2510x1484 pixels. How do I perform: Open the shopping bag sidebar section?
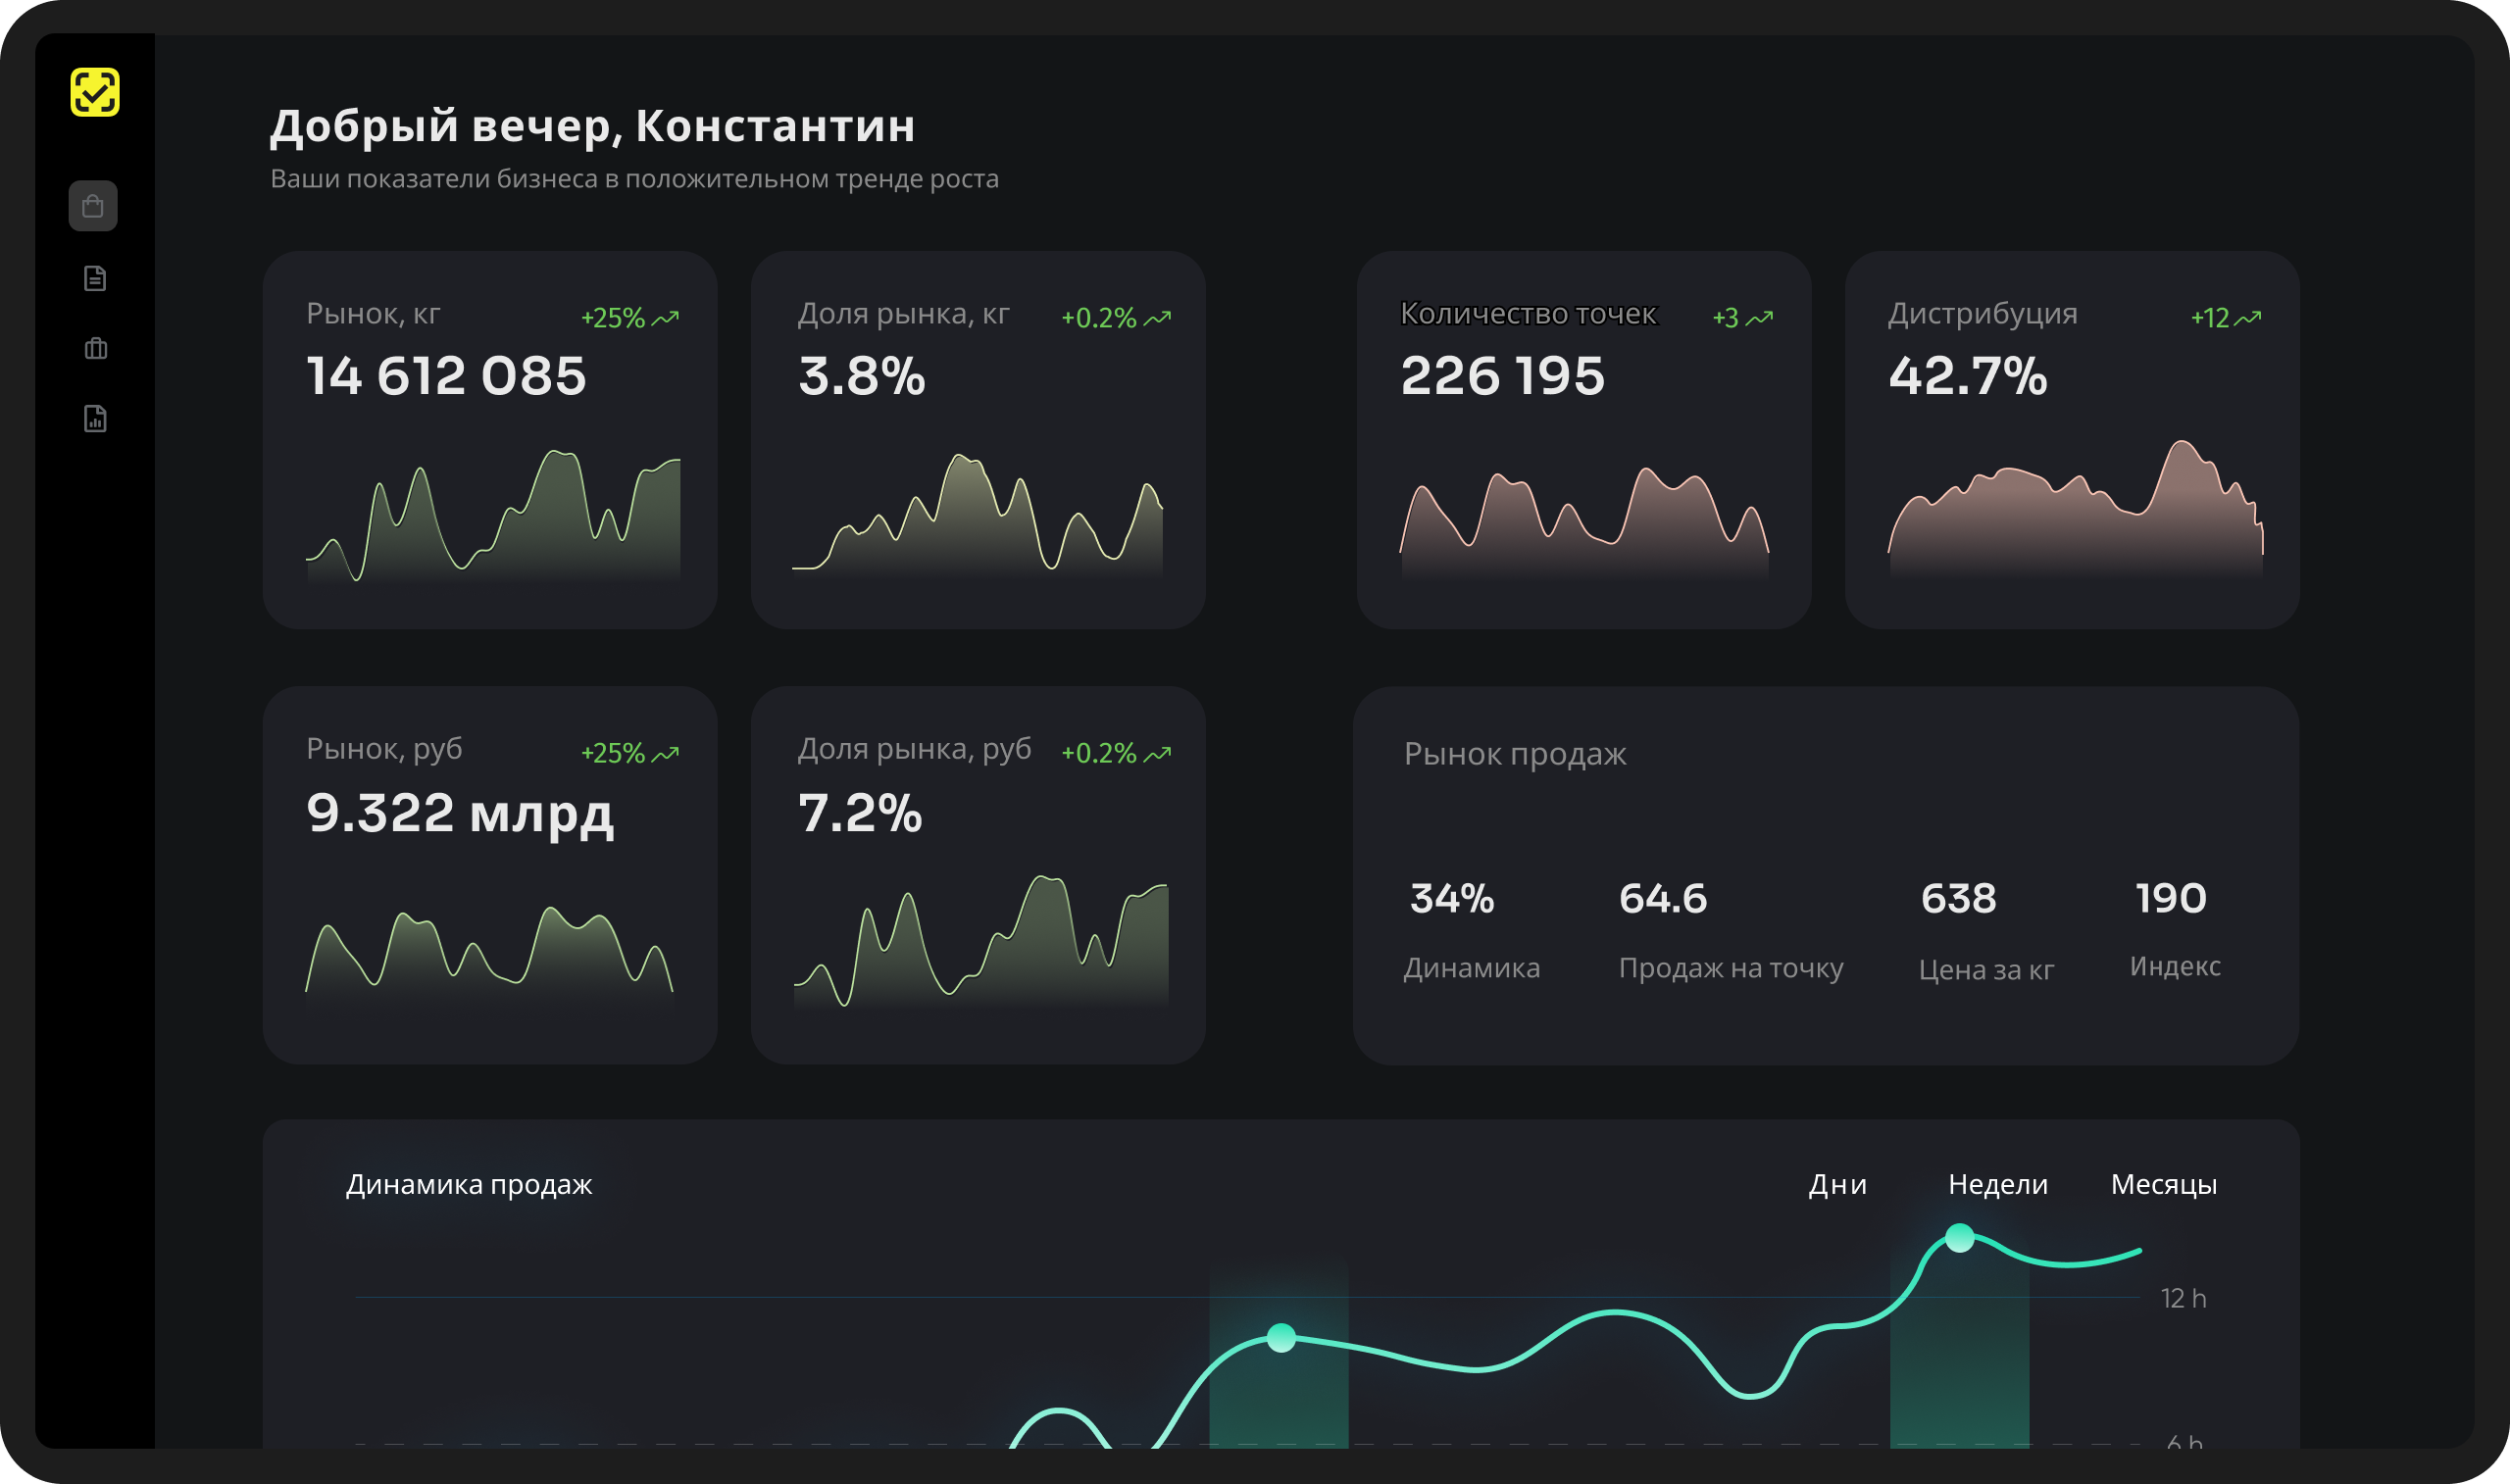point(93,206)
